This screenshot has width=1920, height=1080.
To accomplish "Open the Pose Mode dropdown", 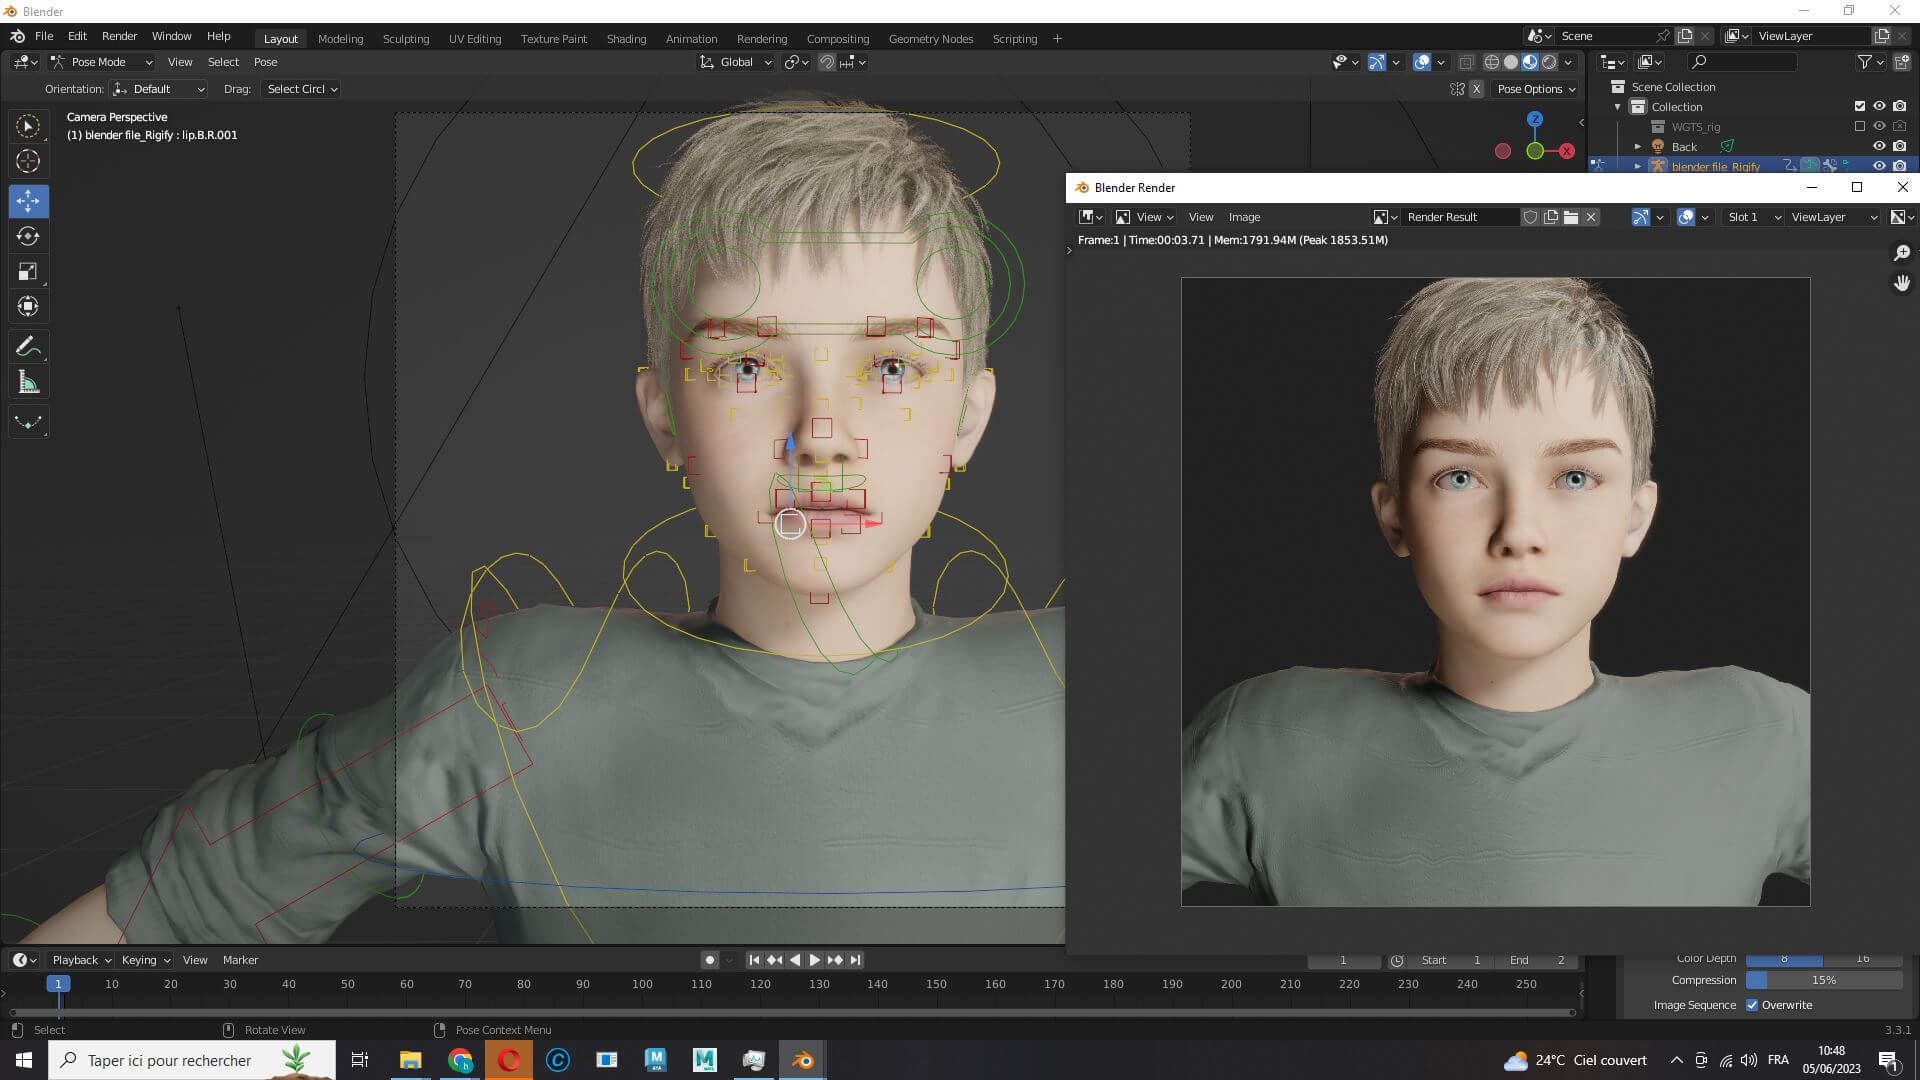I will [x=102, y=62].
